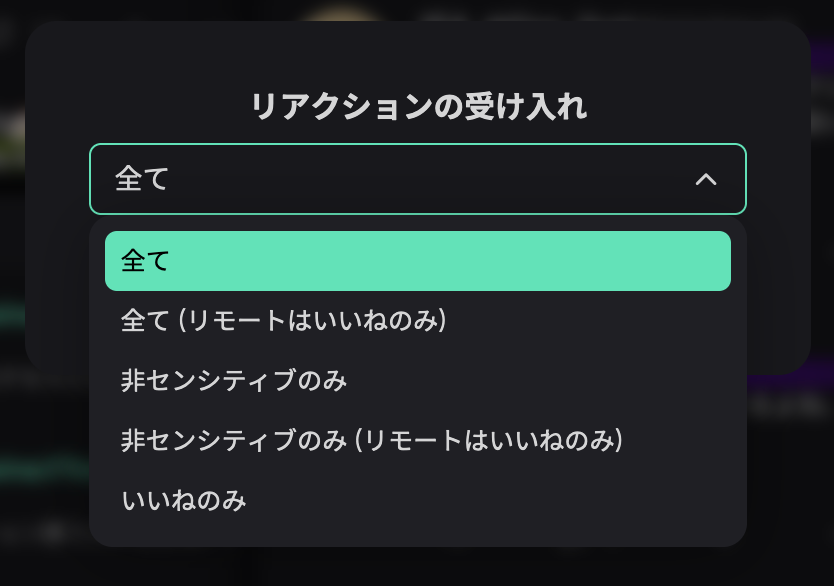Close the open list via the arrow icon

706,179
